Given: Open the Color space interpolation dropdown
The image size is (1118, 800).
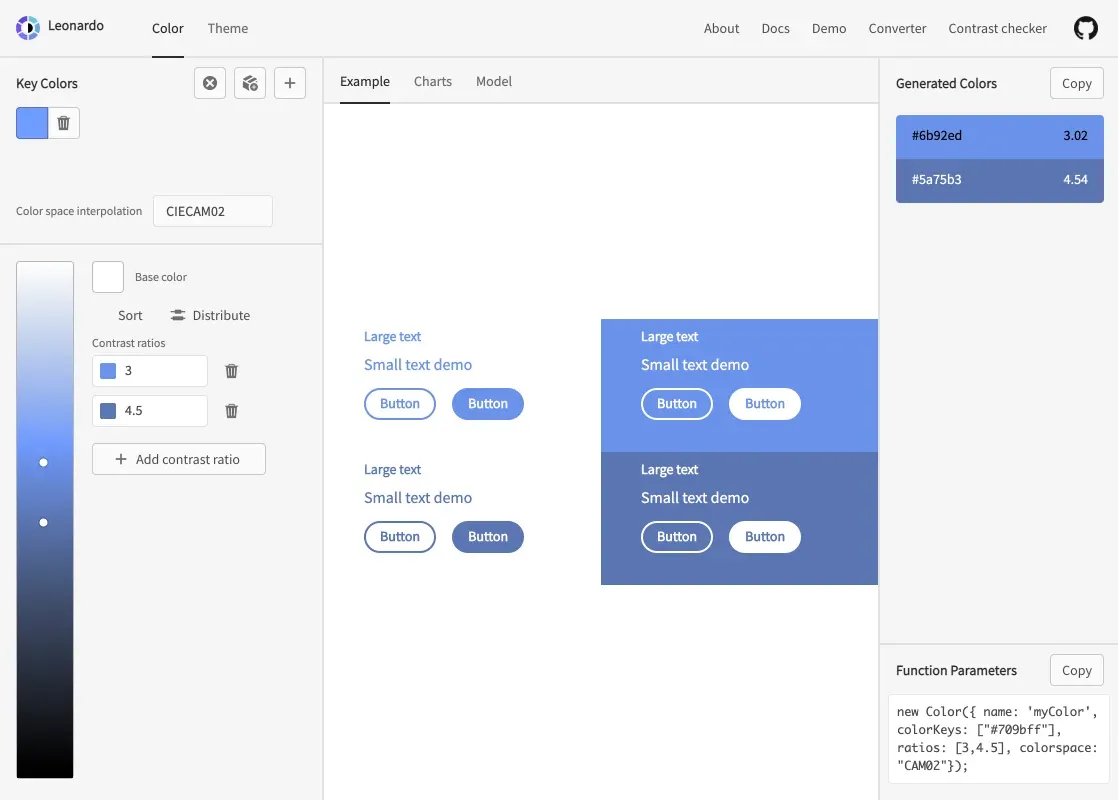Looking at the screenshot, I should 212,211.
